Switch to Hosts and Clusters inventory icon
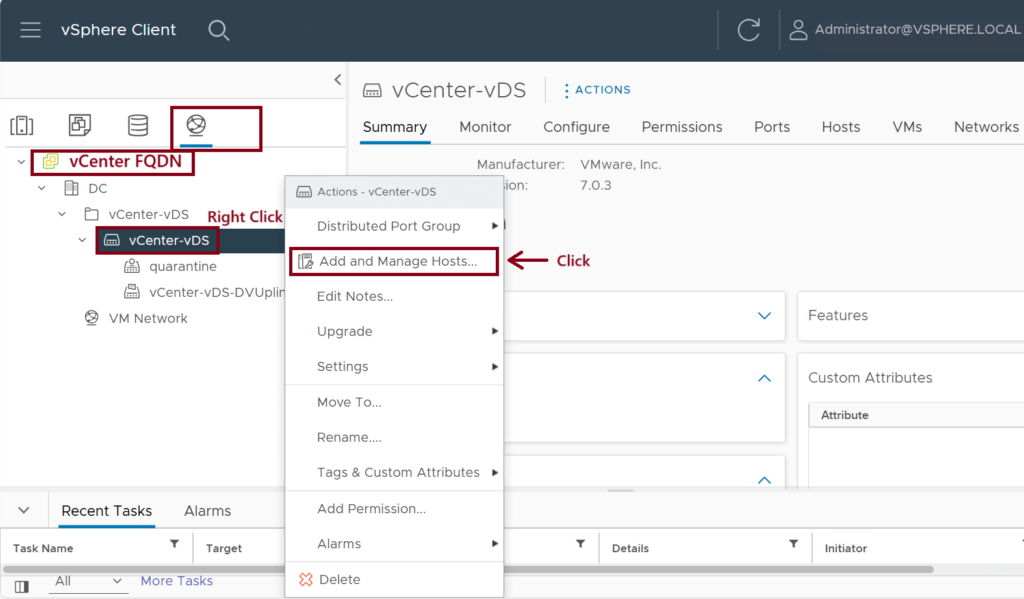The image size is (1024, 599). (22, 125)
